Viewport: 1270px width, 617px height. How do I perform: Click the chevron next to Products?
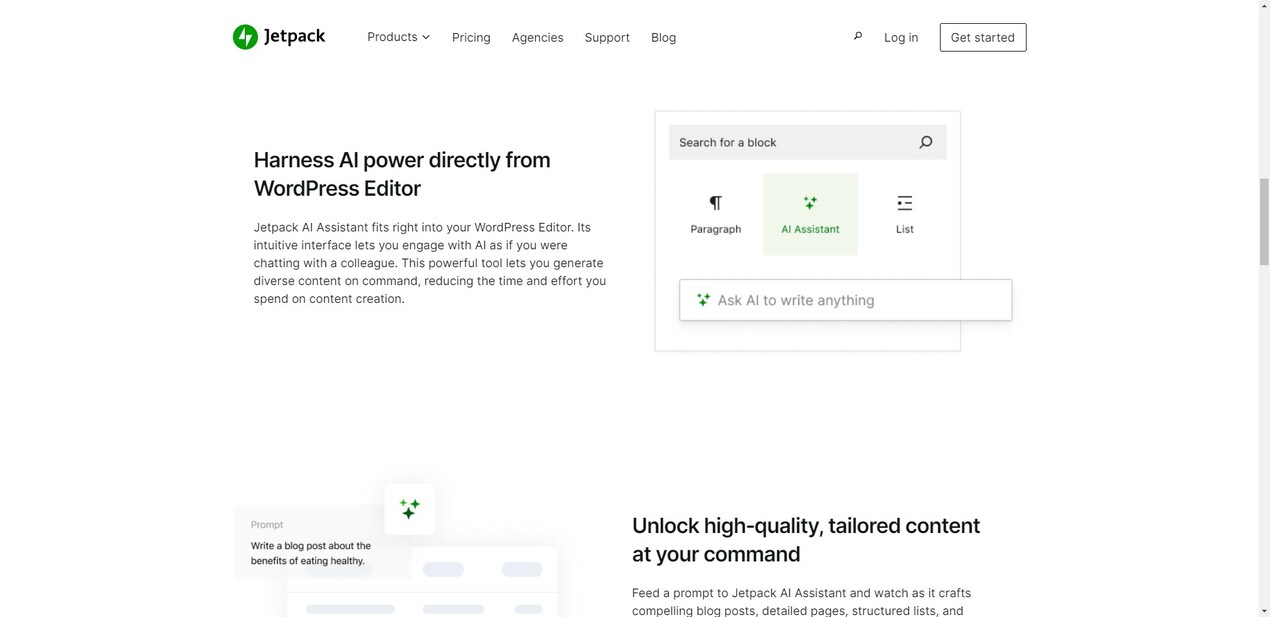[426, 37]
